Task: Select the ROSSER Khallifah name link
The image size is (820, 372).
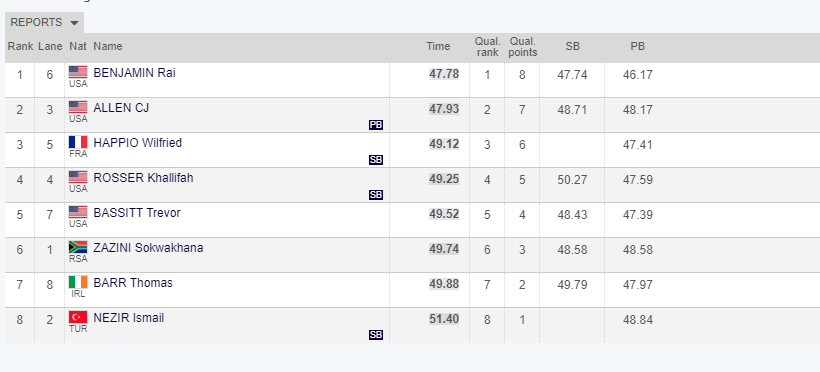Action: tap(143, 178)
